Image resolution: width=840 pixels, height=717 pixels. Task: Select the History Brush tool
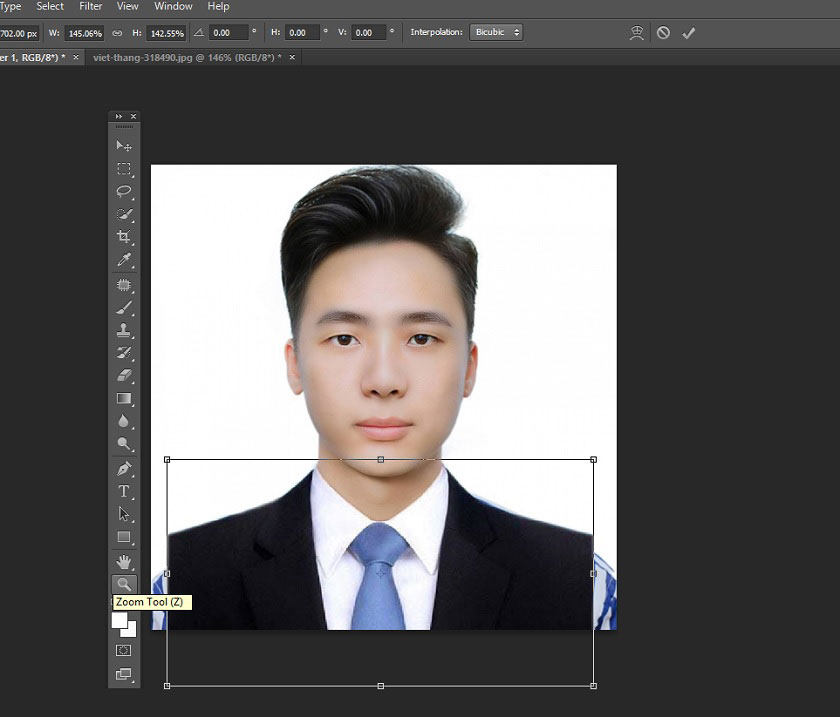tap(124, 353)
